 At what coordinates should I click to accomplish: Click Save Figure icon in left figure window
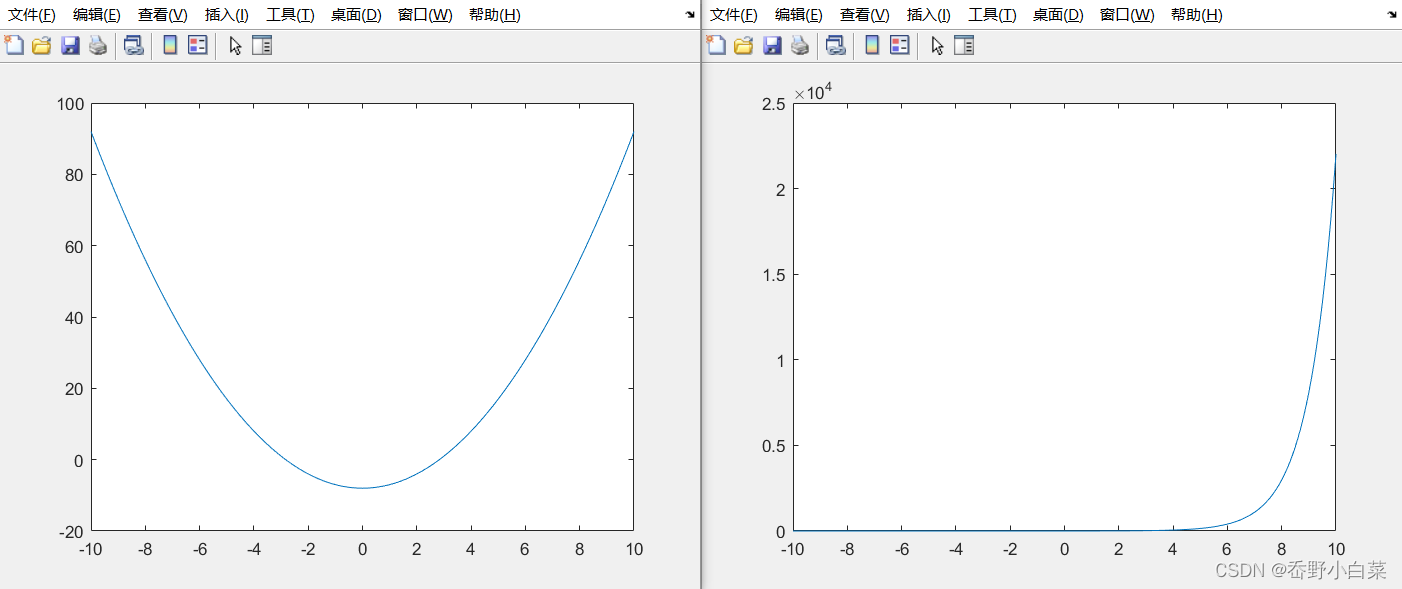(x=70, y=45)
